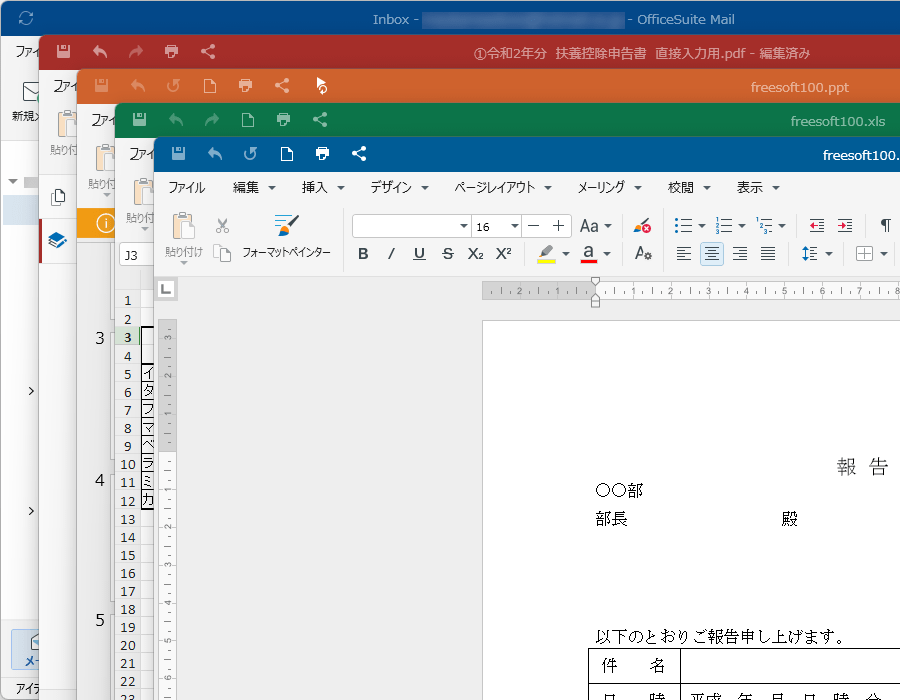Screen dimensions: 900x700
Task: Sync icon in OfficeSuite Mail title bar
Action: pyautogui.click(x=26, y=18)
